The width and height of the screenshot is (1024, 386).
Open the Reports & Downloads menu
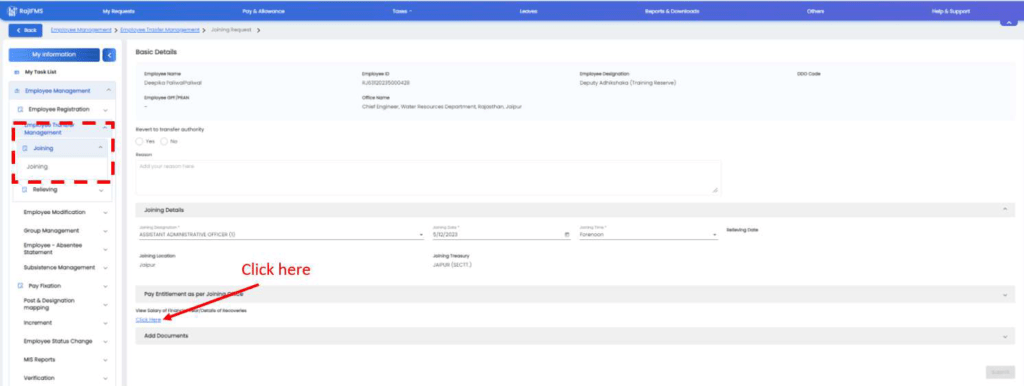(672, 11)
